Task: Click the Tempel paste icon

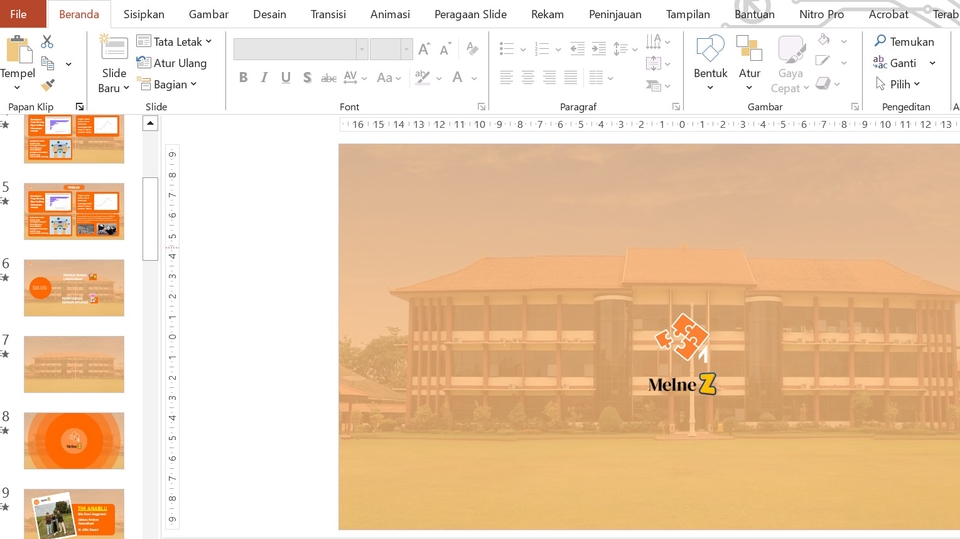Action: pos(18,50)
